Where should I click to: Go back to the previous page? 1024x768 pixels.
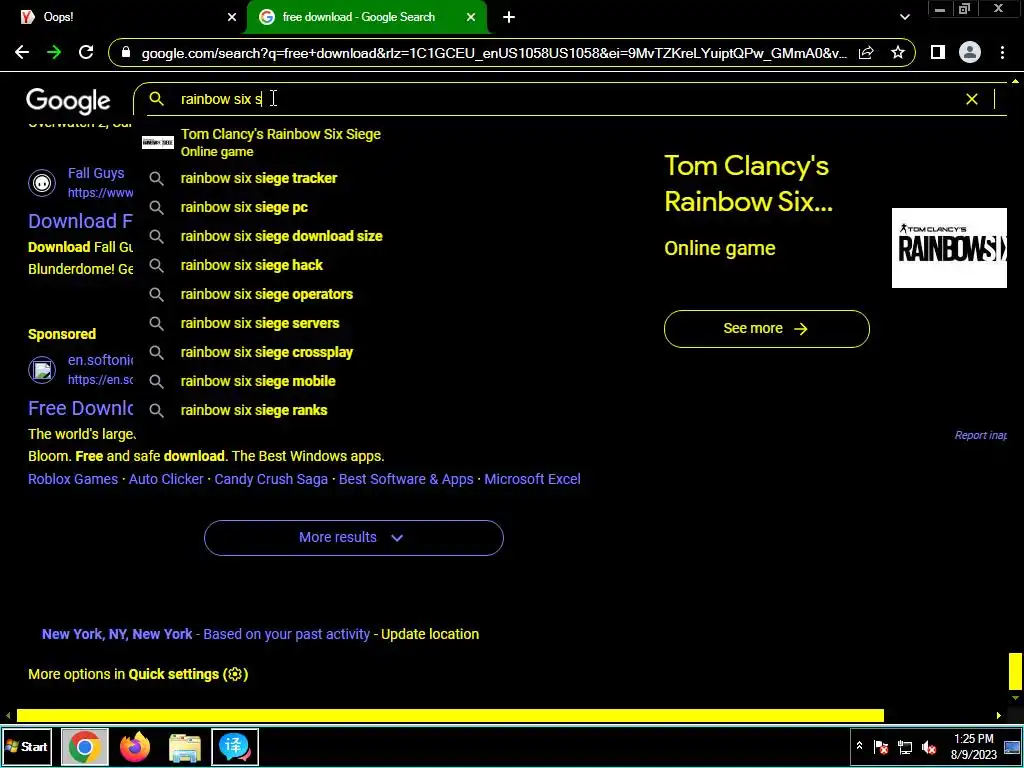(22, 53)
